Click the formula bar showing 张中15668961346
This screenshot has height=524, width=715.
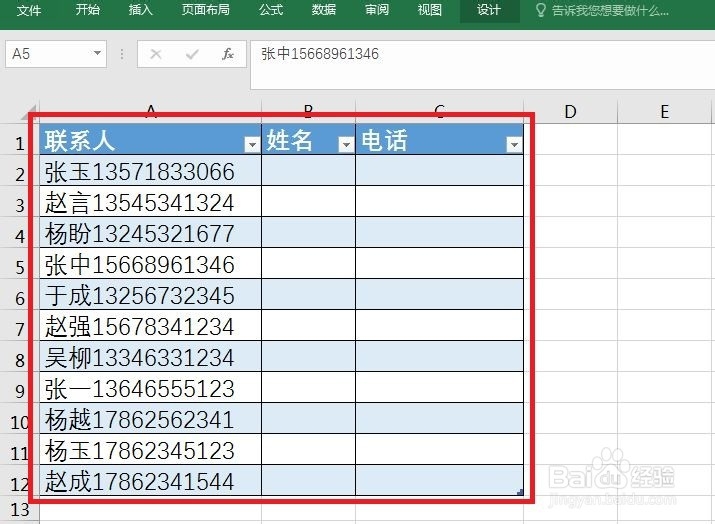coord(482,65)
